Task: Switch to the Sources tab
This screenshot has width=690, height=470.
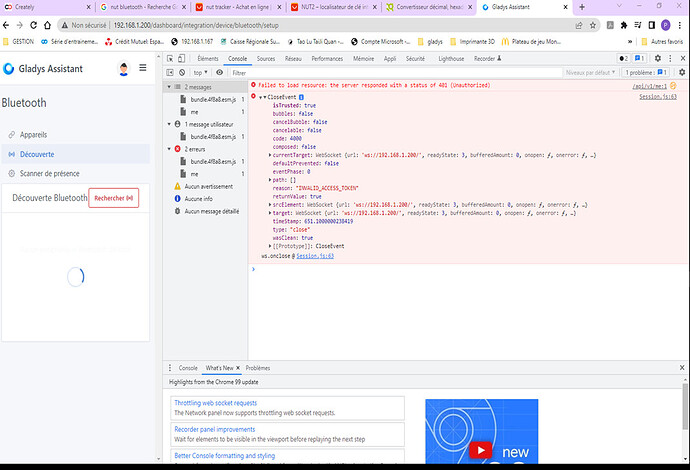Action: [266, 59]
